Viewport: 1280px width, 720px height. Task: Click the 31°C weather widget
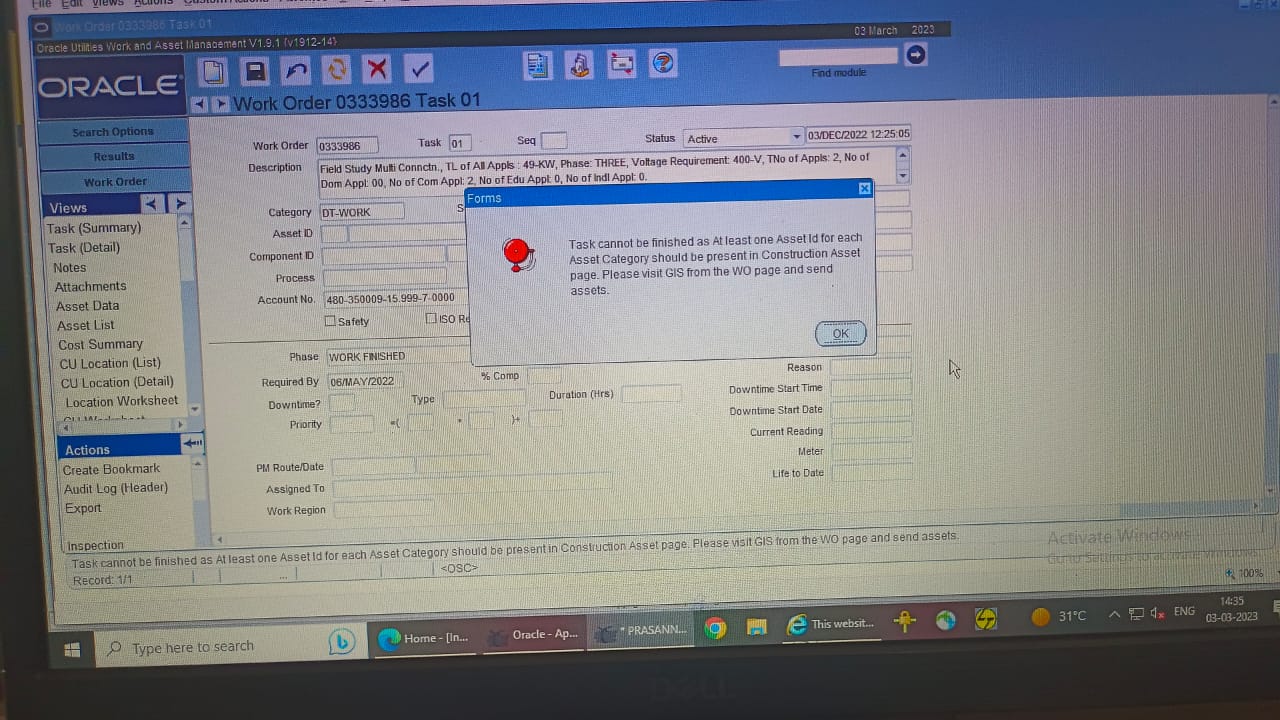tap(1058, 616)
